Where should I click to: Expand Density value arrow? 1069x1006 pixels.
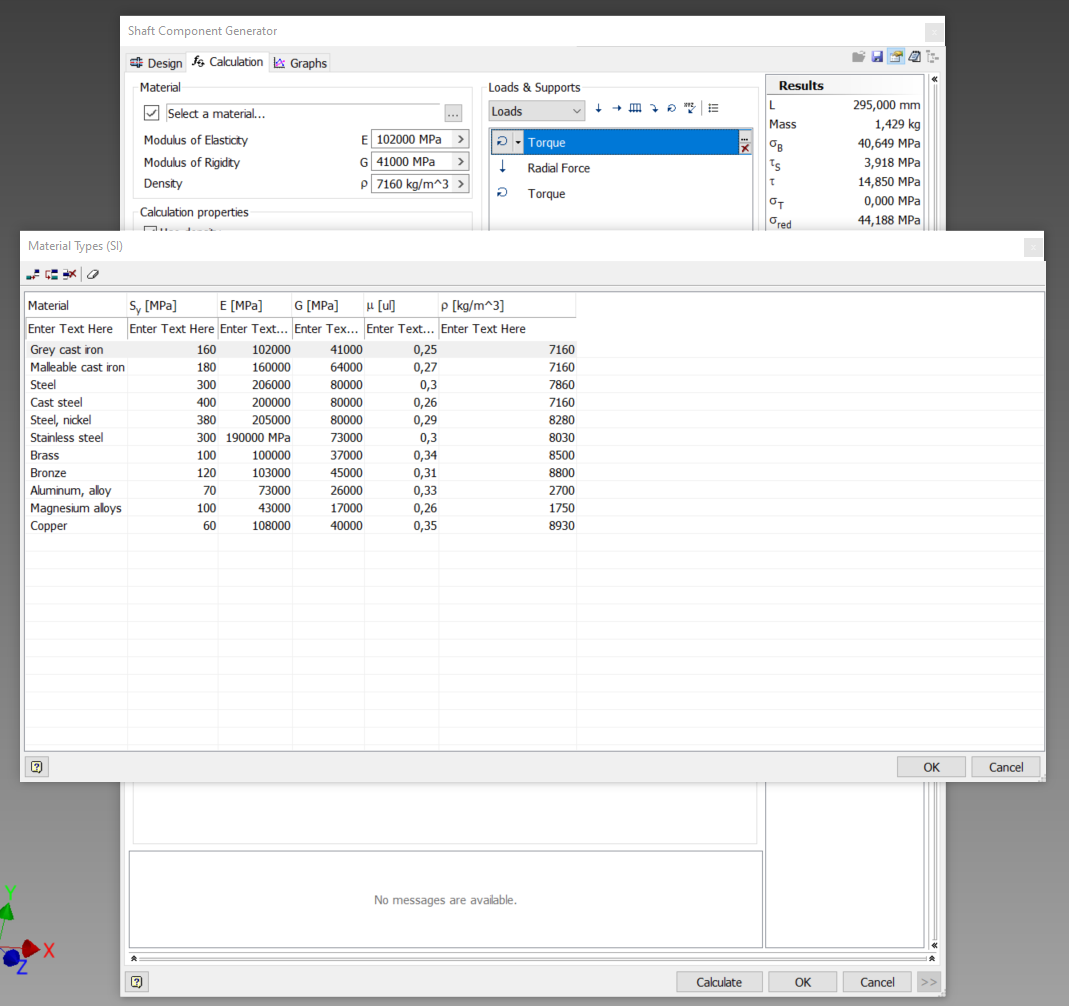[x=461, y=184]
